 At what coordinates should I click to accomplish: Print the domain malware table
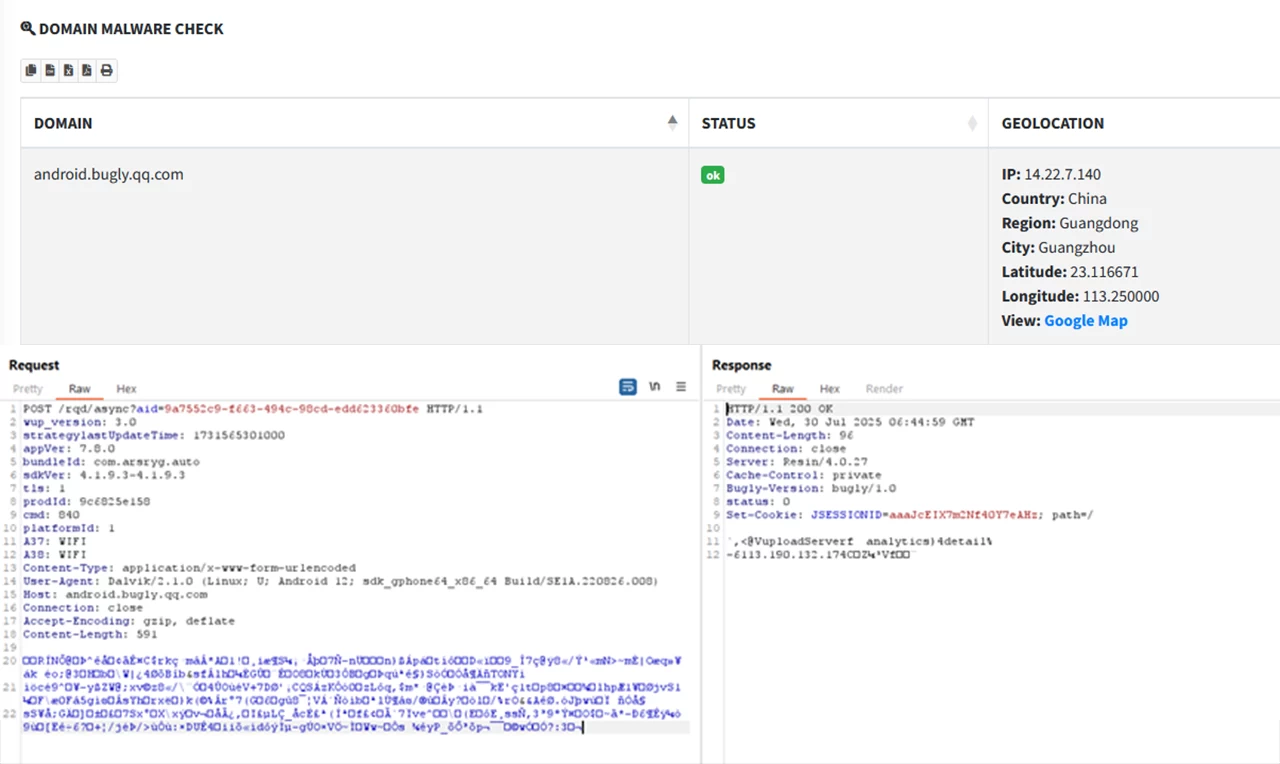(x=106, y=70)
